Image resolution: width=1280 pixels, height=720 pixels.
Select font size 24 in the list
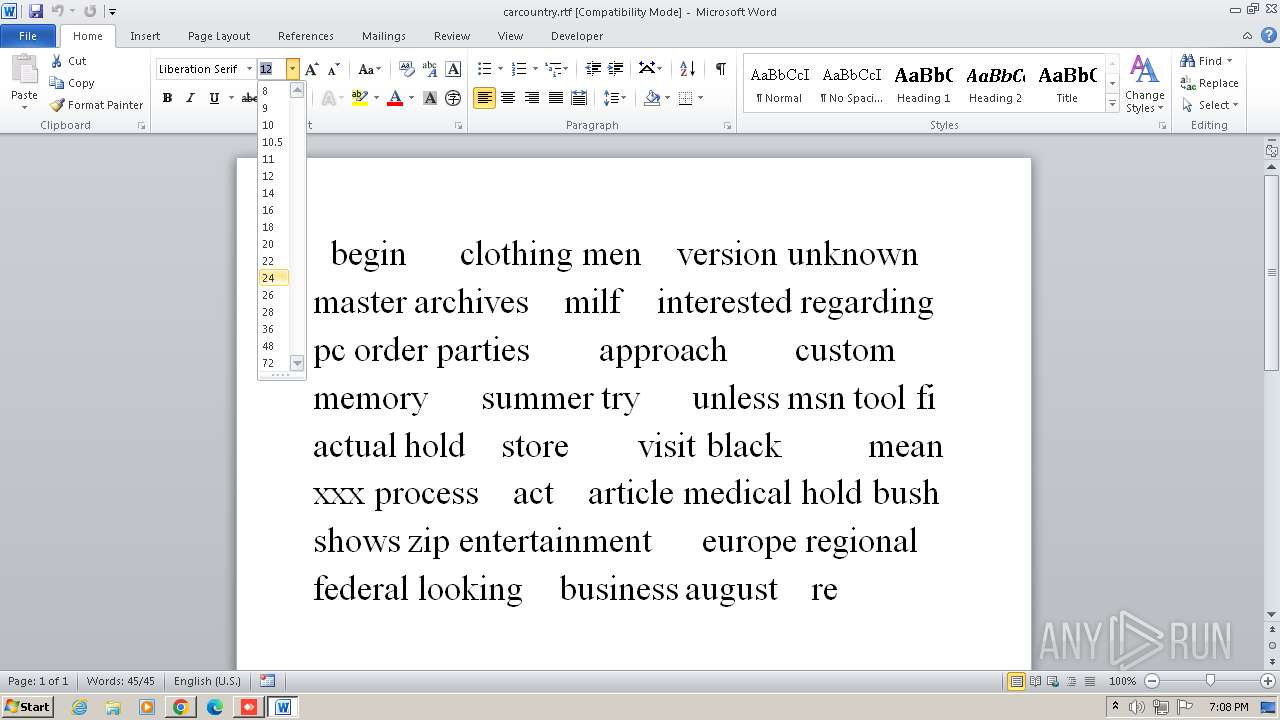coord(274,278)
